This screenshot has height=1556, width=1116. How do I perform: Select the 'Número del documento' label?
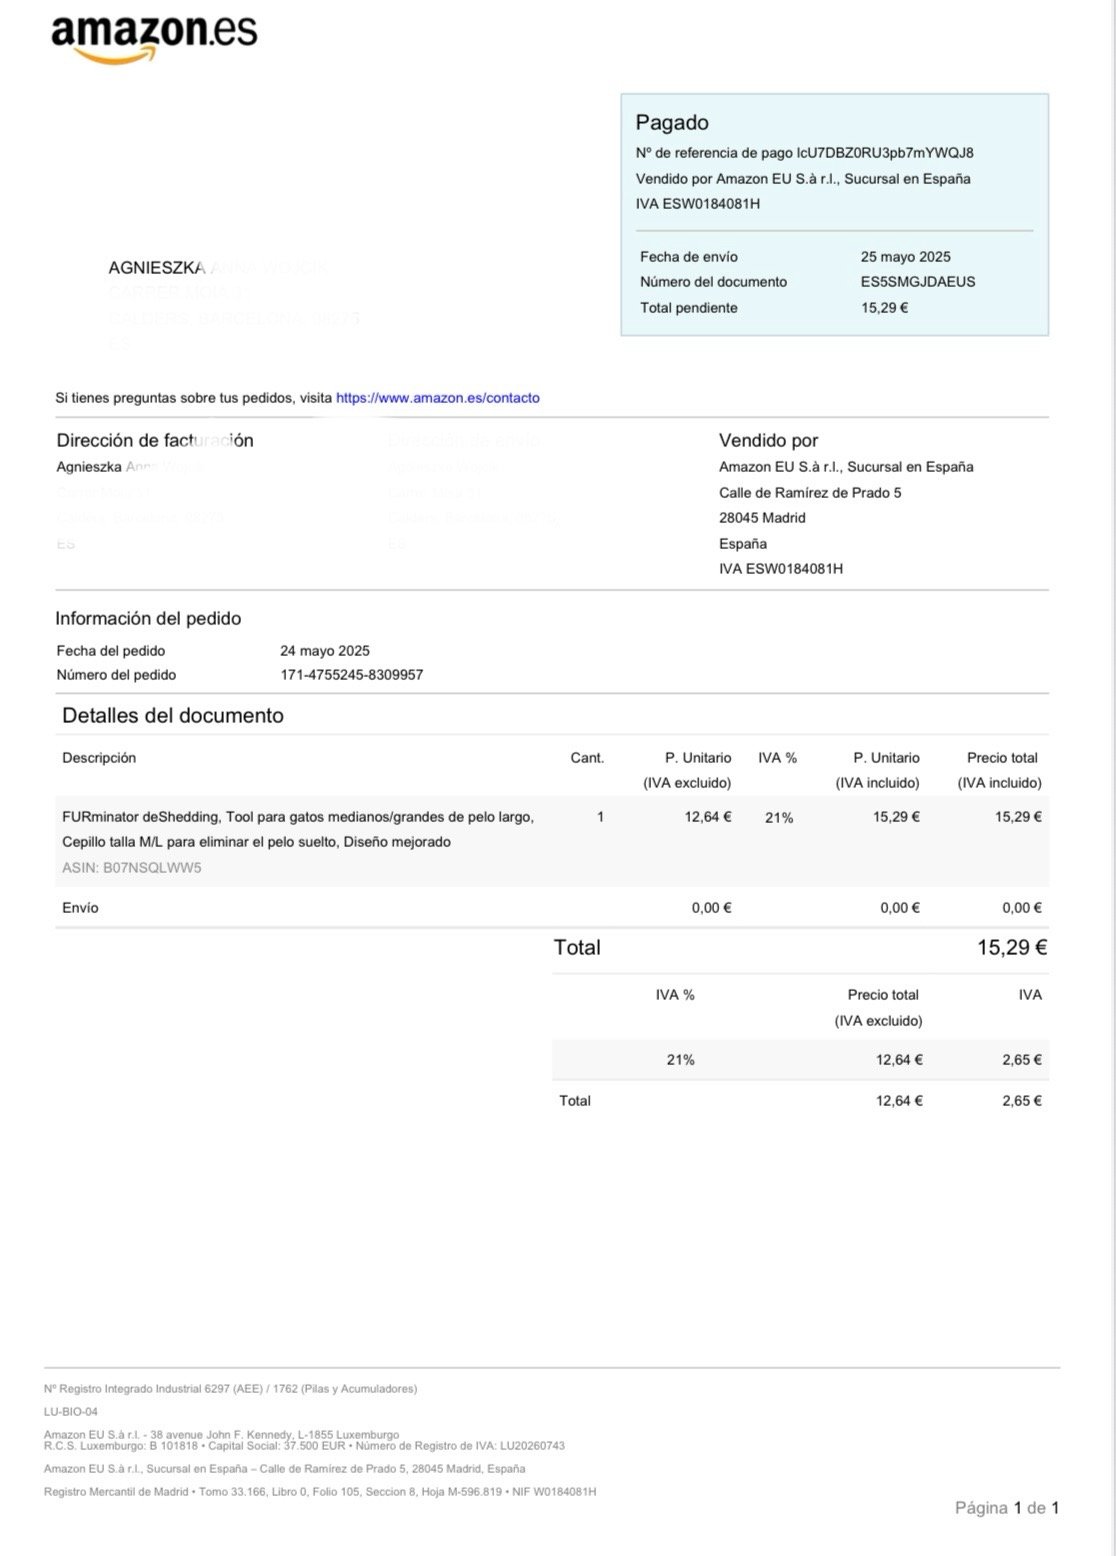(714, 282)
